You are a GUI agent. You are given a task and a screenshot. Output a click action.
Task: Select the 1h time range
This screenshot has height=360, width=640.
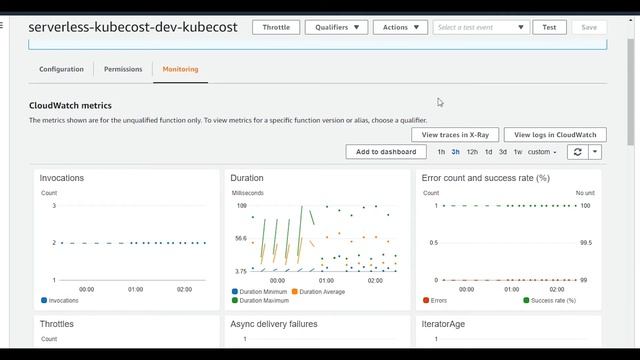click(x=441, y=152)
